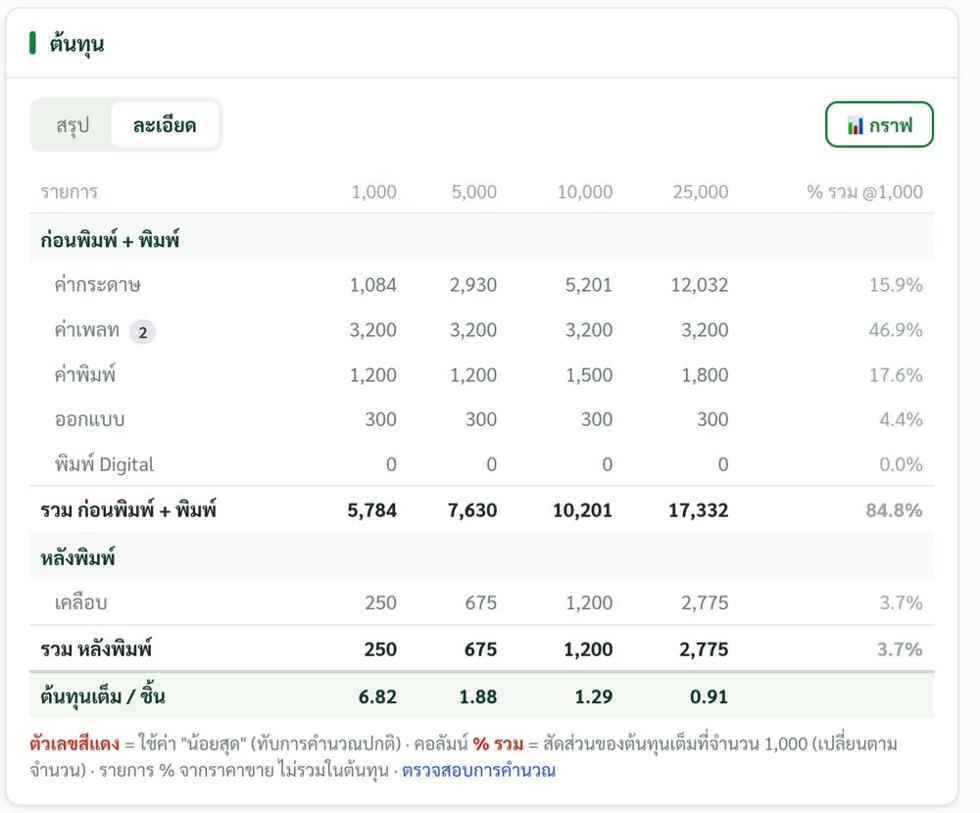Select the ออกแบบ row label
This screenshot has width=980, height=813.
click(x=89, y=419)
